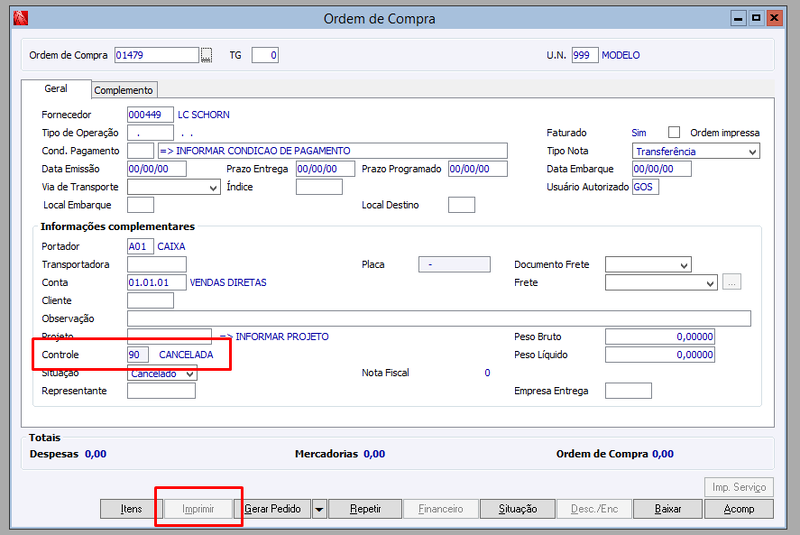The image size is (800, 535).
Task: Click the Cond. Pagamento description field
Action: point(333,151)
